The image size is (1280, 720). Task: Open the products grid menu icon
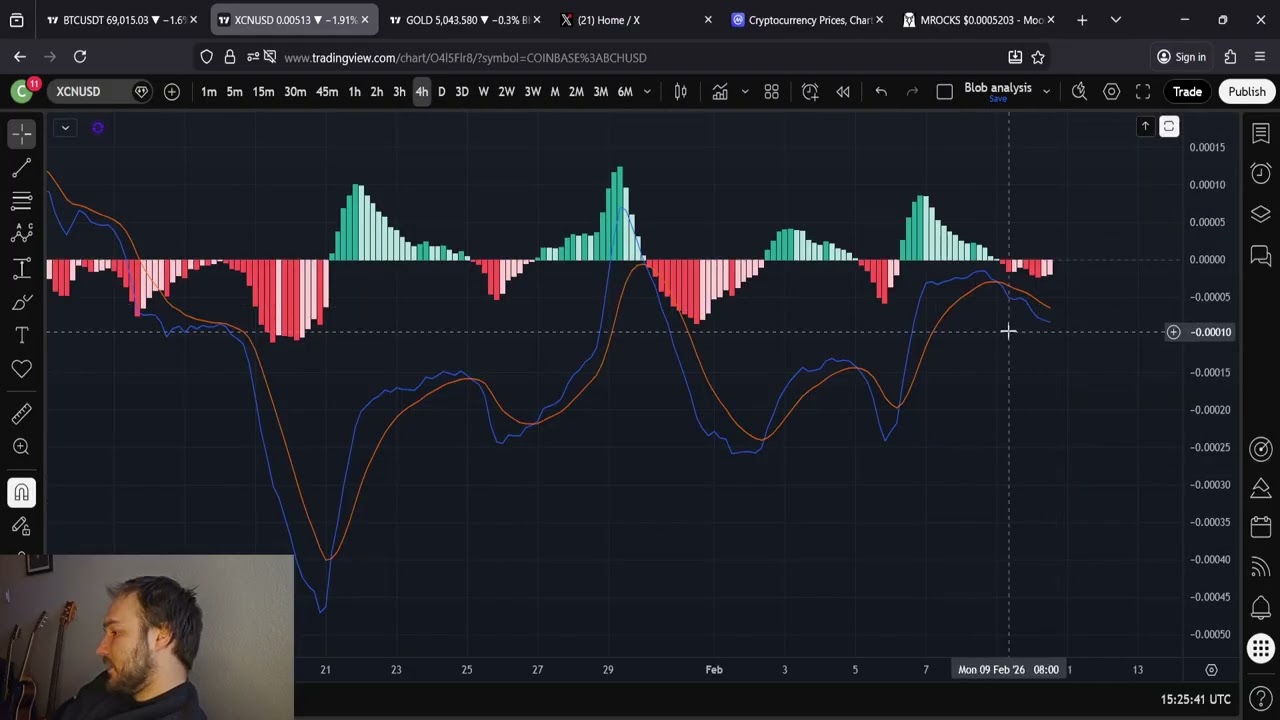(x=1260, y=648)
